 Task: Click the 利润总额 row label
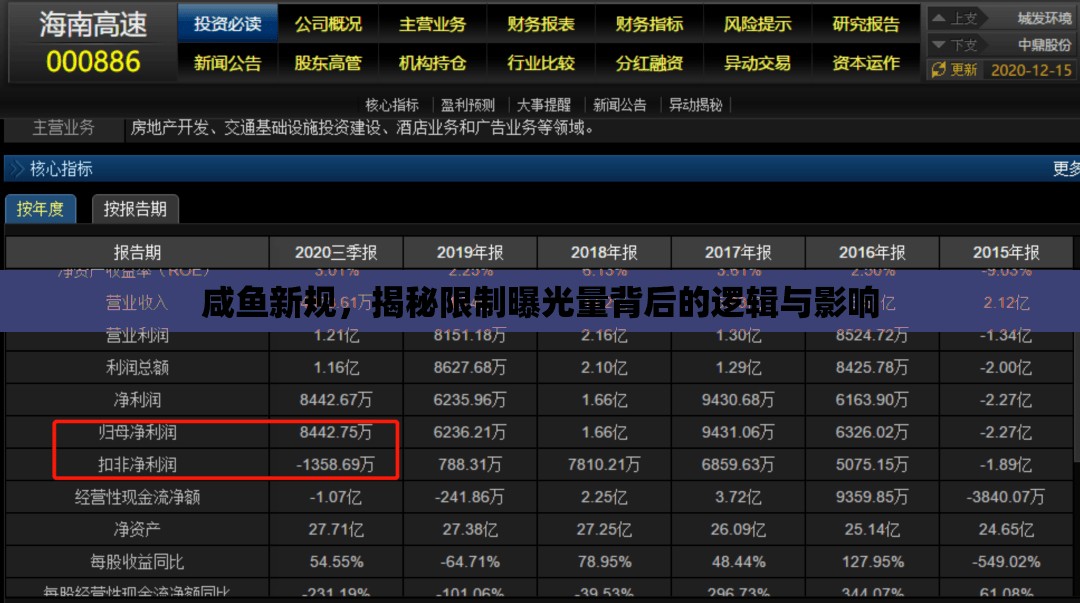(x=137, y=367)
